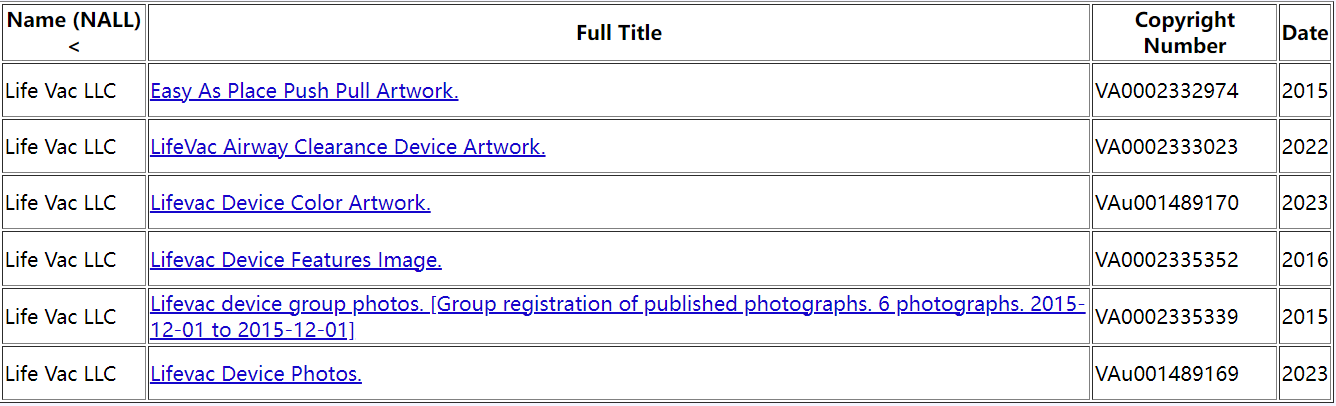Select copyright number VA0002333023
1336x406 pixels.
coord(1166,147)
